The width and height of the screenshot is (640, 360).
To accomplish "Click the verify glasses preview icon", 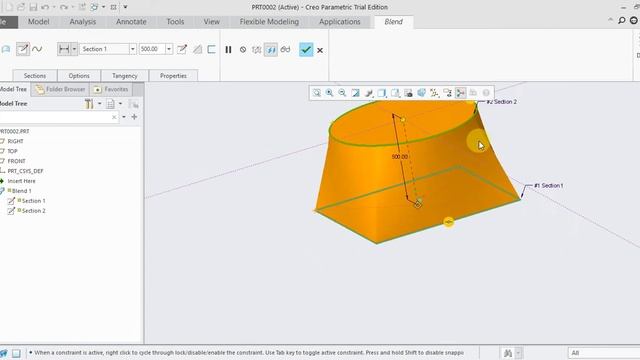I will (x=286, y=50).
